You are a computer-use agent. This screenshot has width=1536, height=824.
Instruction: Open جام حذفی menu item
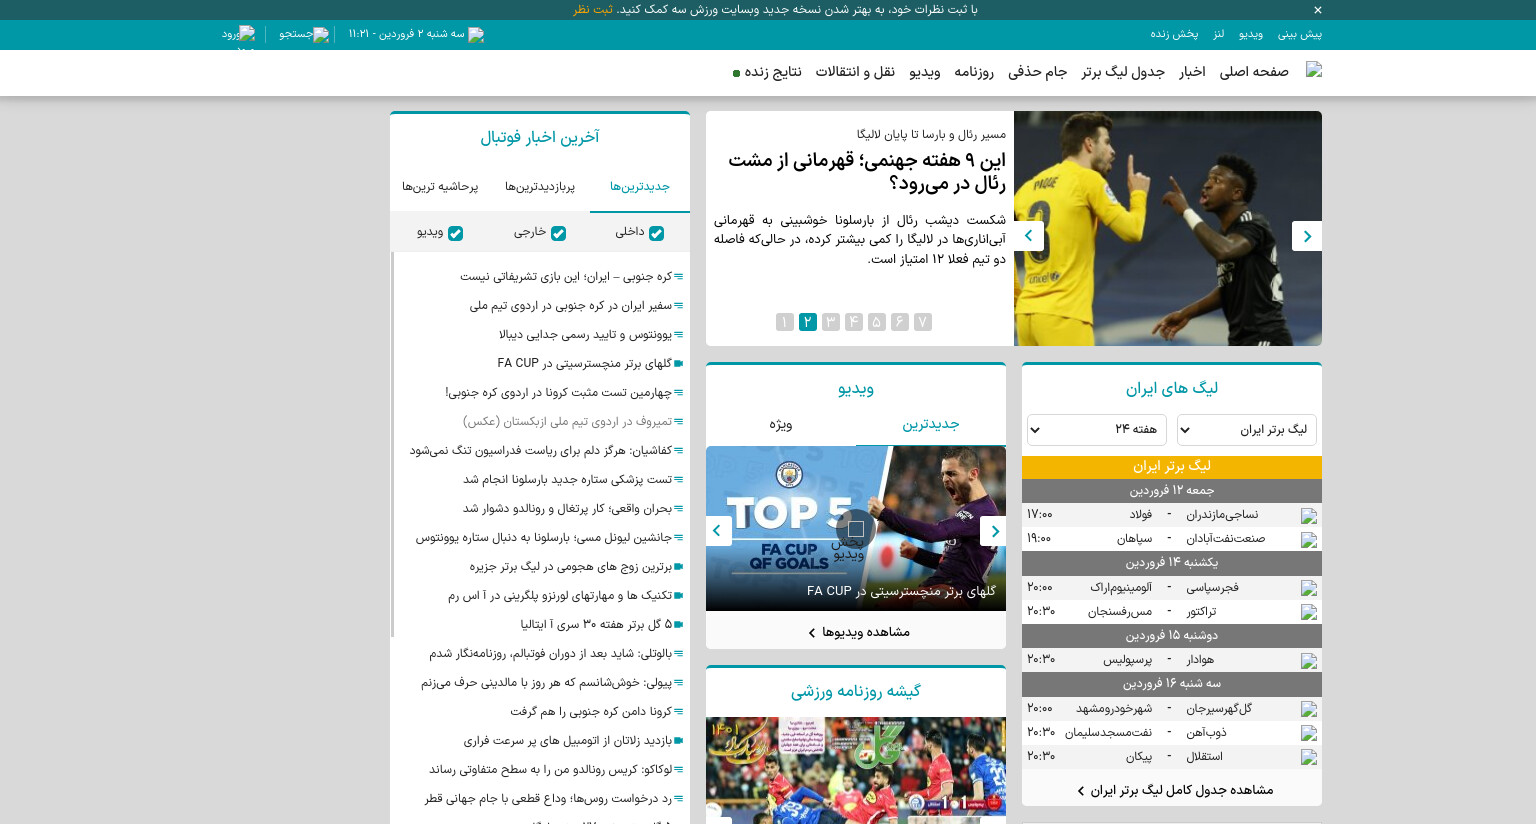pyautogui.click(x=1037, y=72)
